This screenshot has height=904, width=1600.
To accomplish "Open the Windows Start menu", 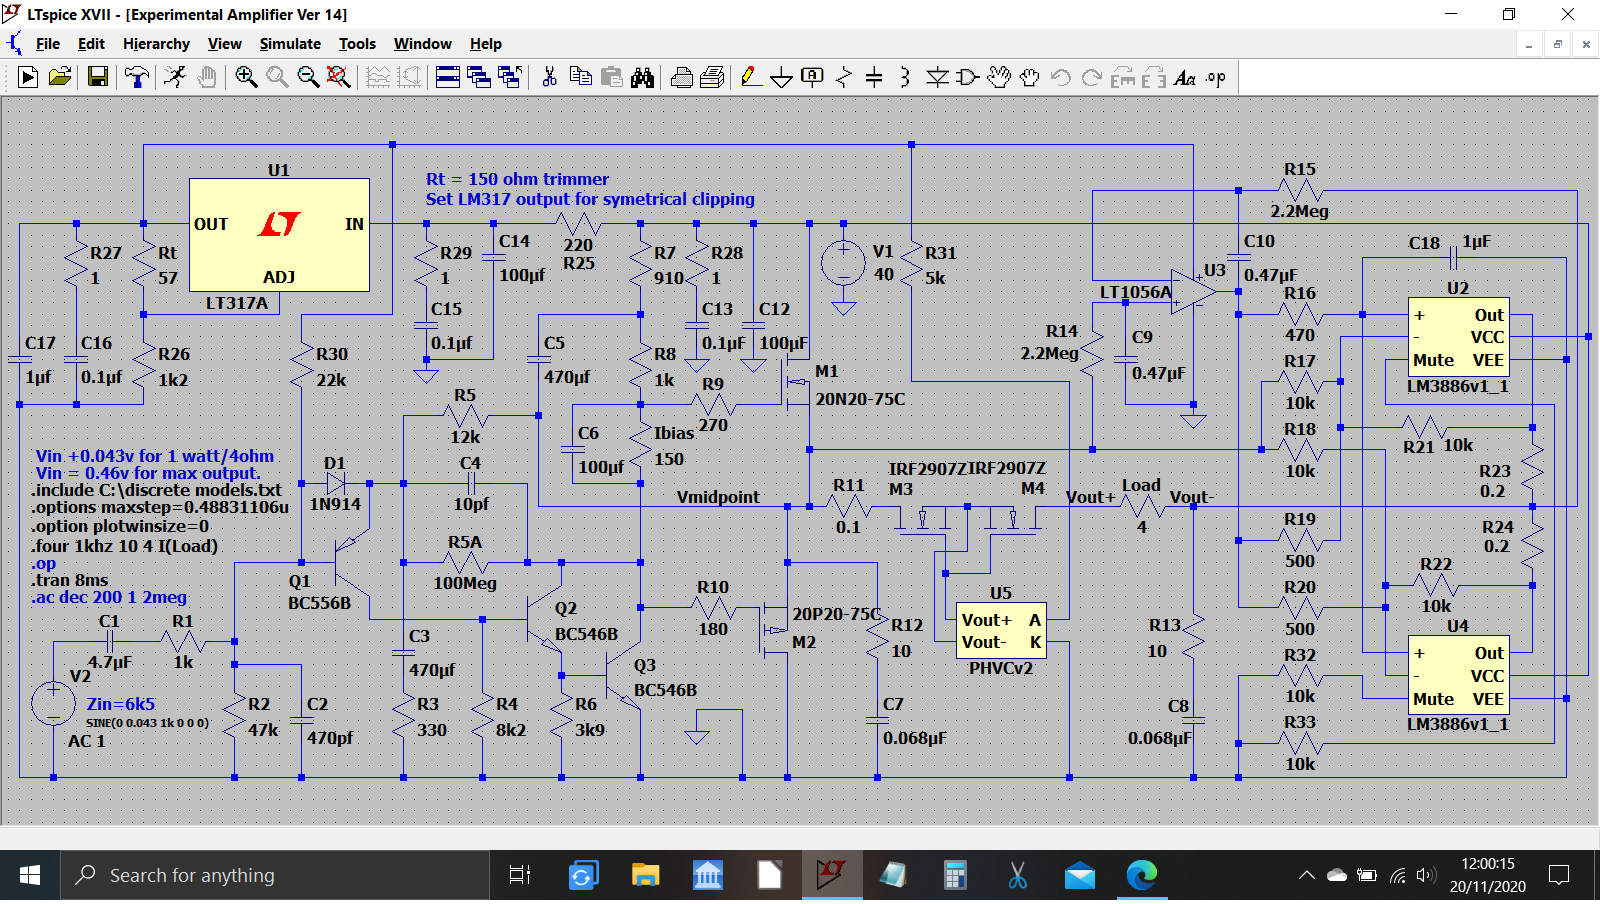I will tap(30, 876).
